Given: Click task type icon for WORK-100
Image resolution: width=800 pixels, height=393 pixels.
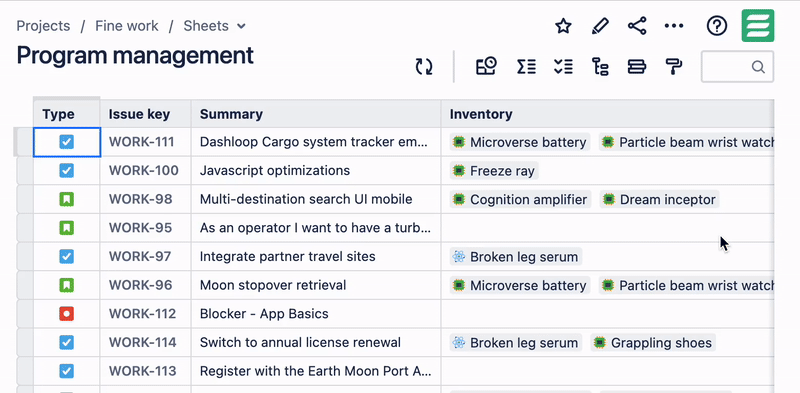Looking at the screenshot, I should tap(66, 170).
